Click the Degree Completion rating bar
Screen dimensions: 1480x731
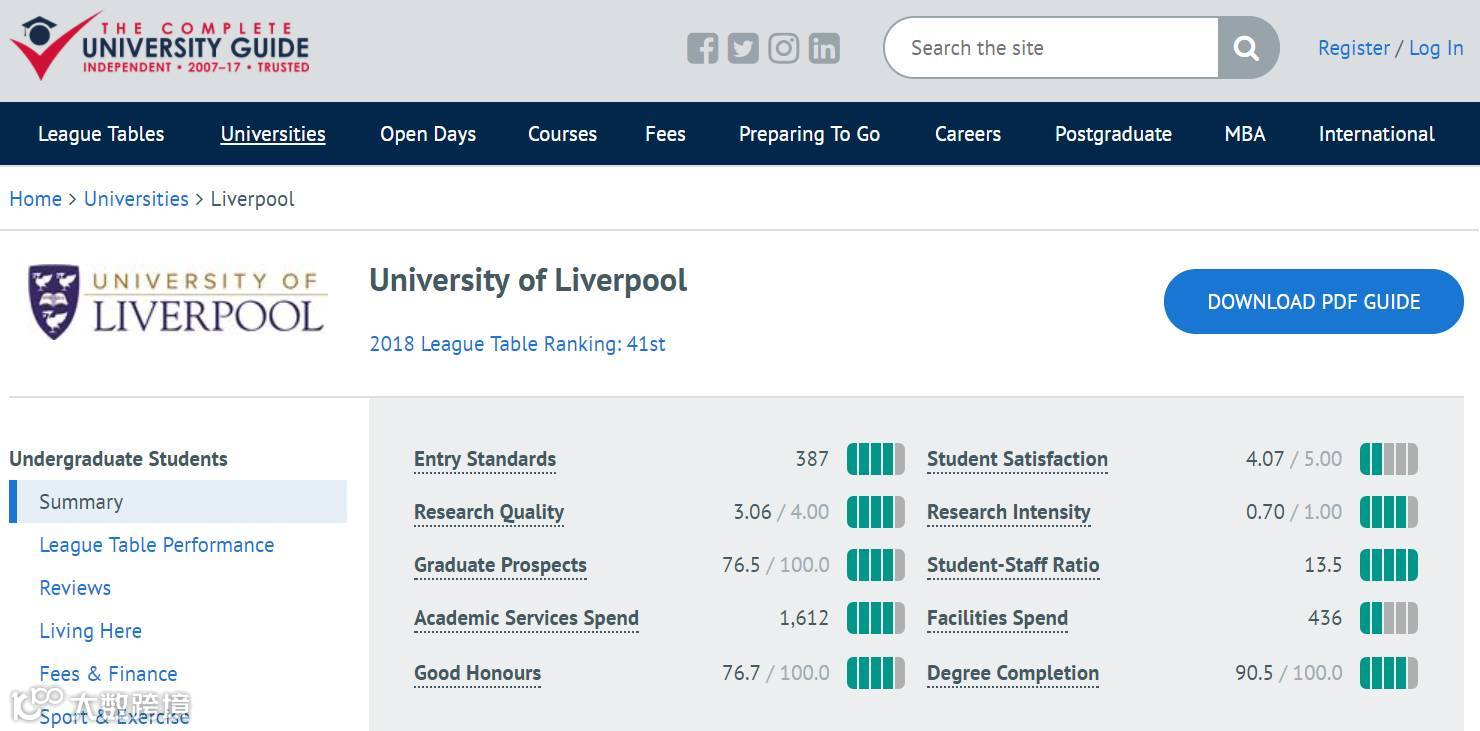click(x=1389, y=673)
